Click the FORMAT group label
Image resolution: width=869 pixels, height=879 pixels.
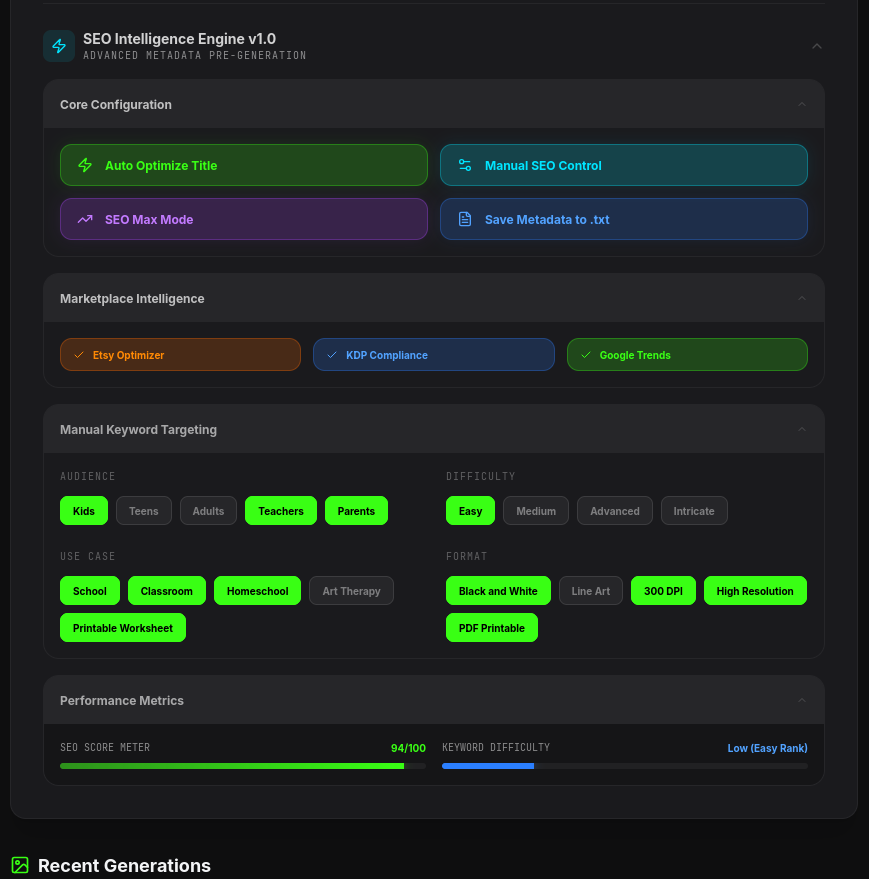[x=466, y=556]
